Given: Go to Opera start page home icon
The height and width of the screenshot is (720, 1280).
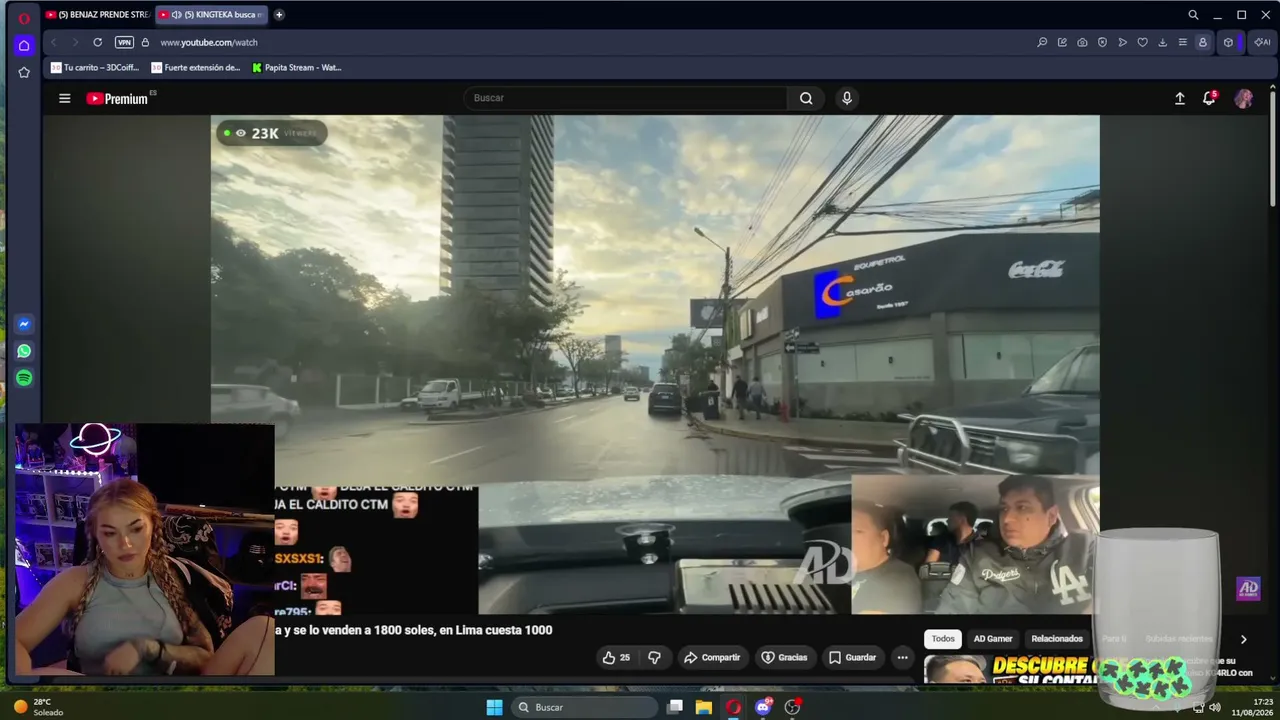Looking at the screenshot, I should click(x=24, y=45).
